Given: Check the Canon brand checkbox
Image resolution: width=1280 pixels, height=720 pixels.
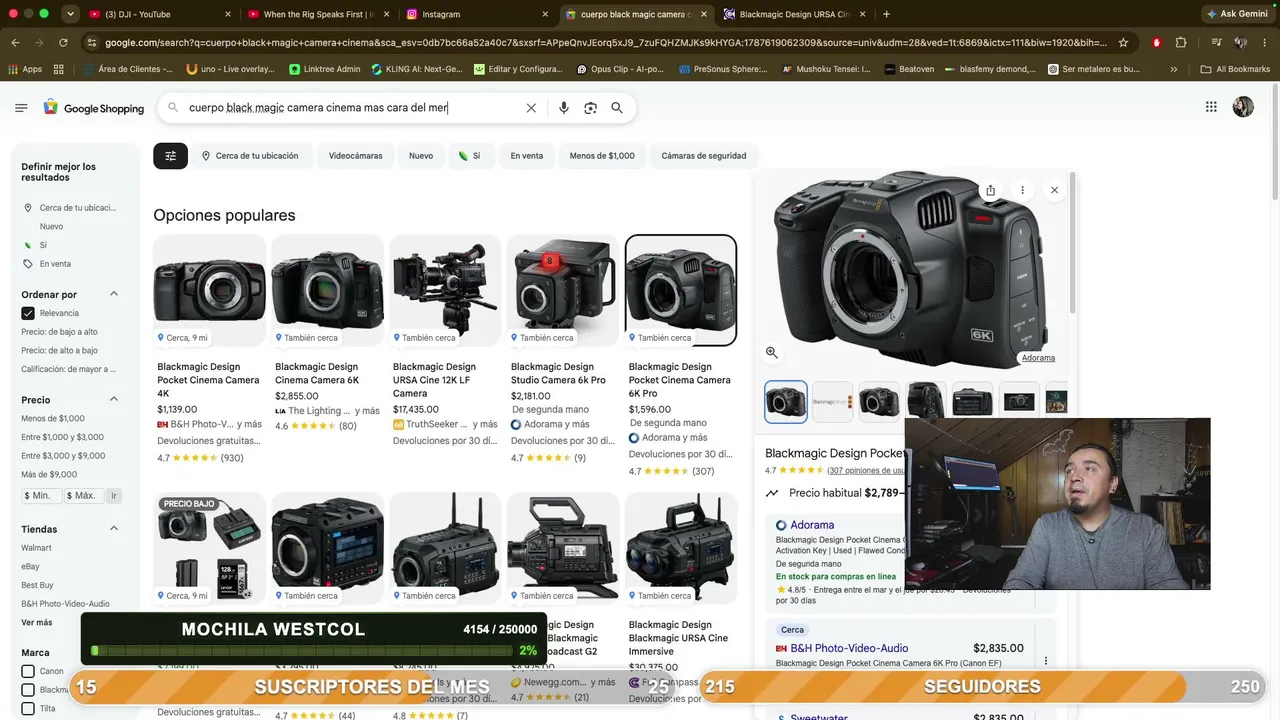Looking at the screenshot, I should (x=28, y=671).
